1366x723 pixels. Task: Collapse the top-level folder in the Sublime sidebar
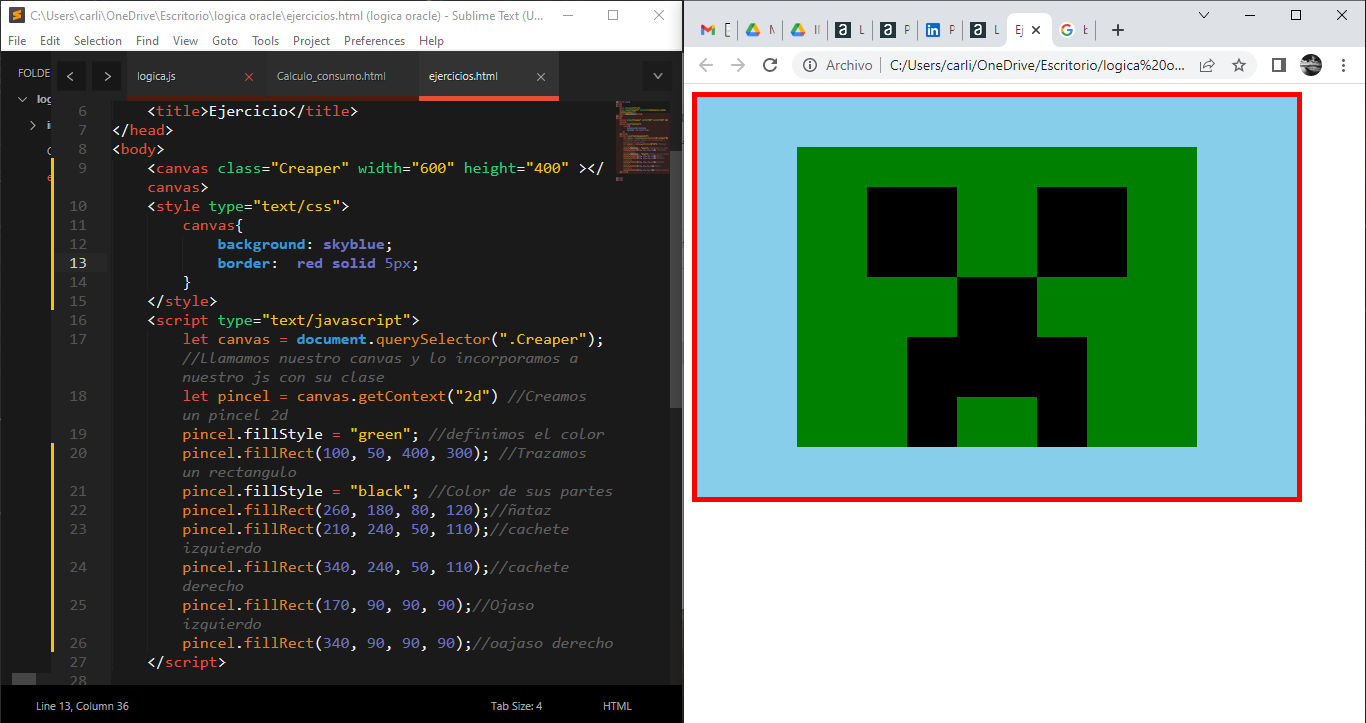23,99
